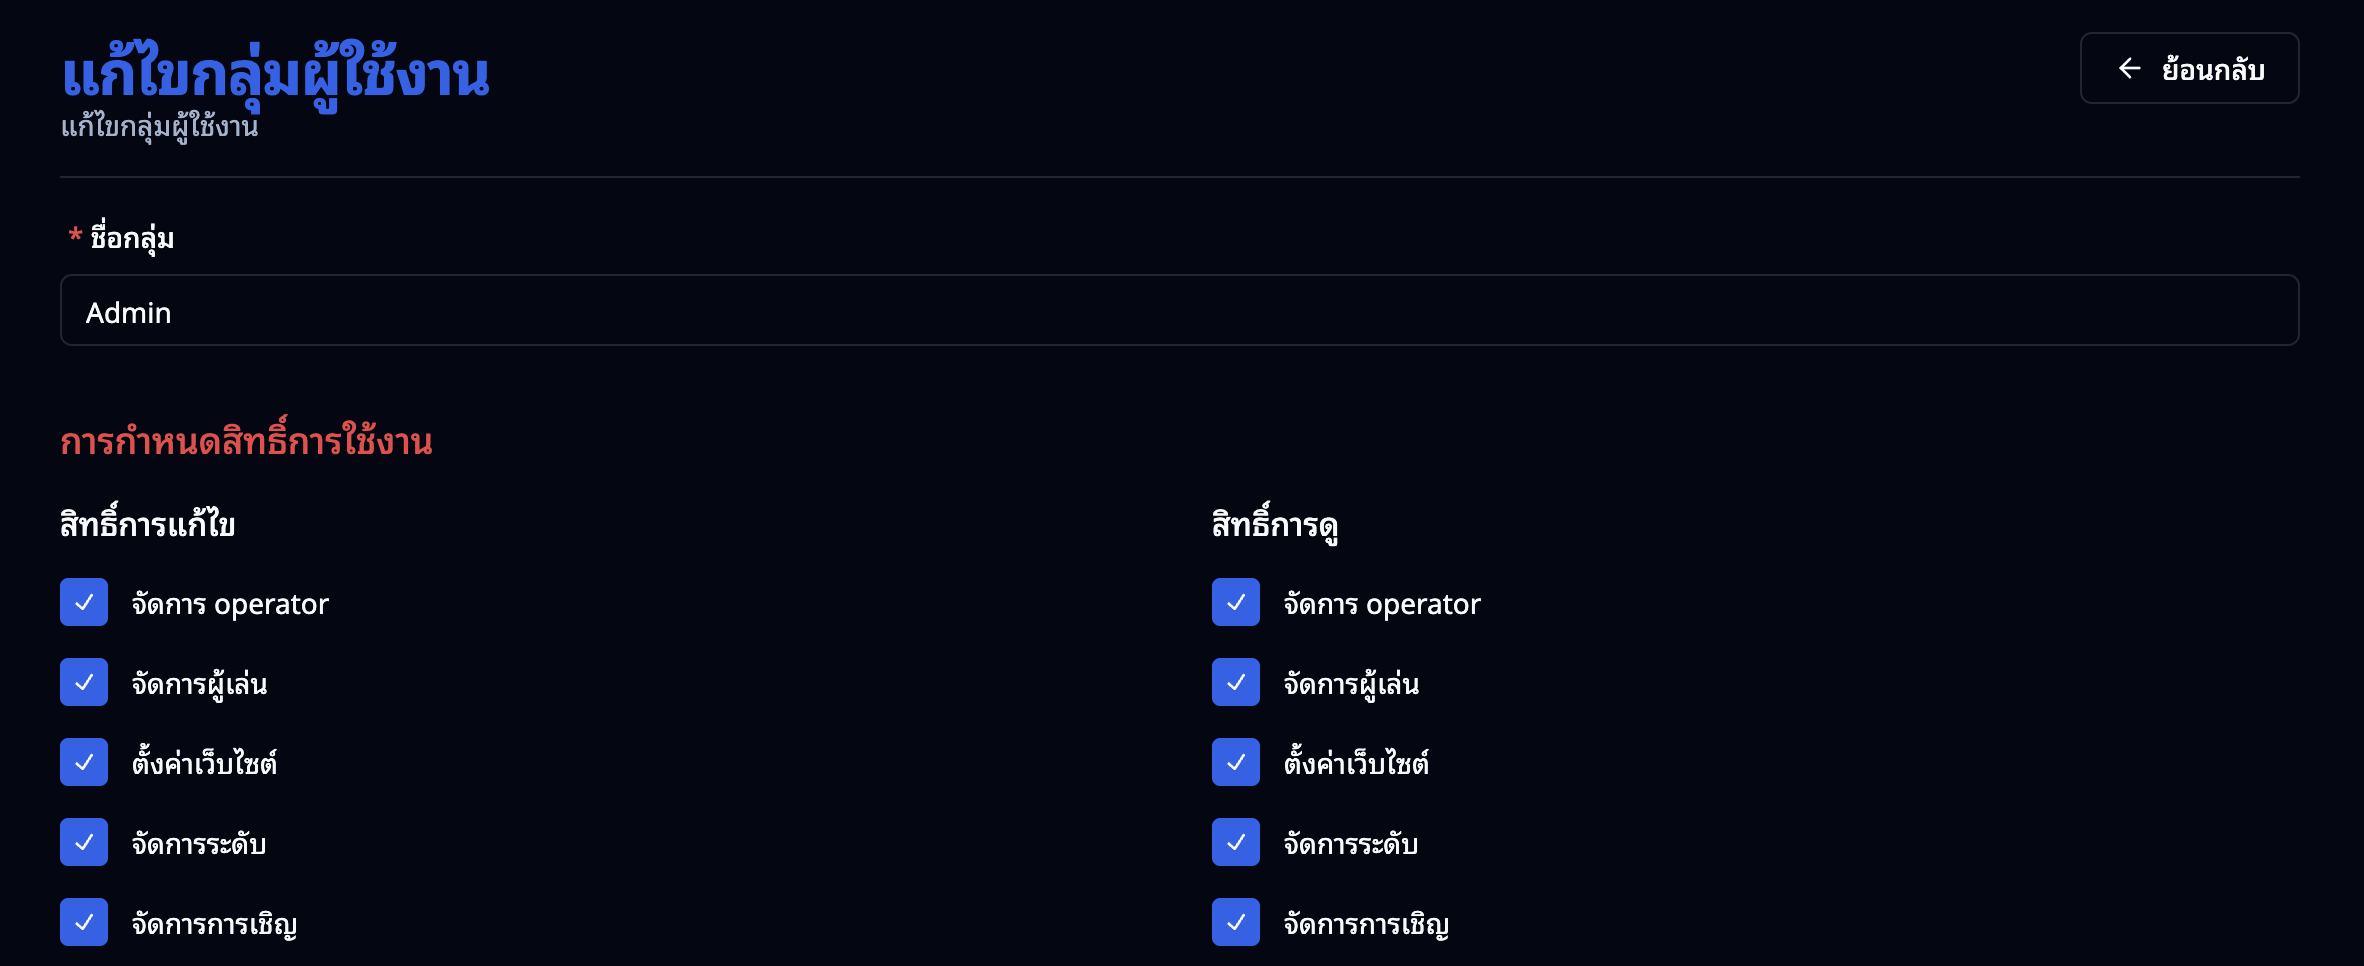
Task: Click จัดการผู้เล่น label under สิทธิ์การดู
Action: 1351,684
